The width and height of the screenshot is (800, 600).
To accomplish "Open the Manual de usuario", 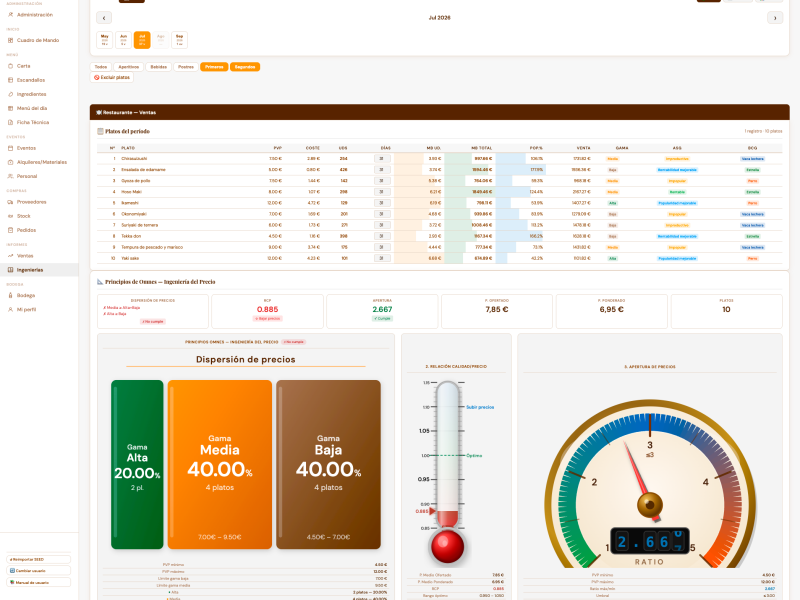I will click(39, 582).
